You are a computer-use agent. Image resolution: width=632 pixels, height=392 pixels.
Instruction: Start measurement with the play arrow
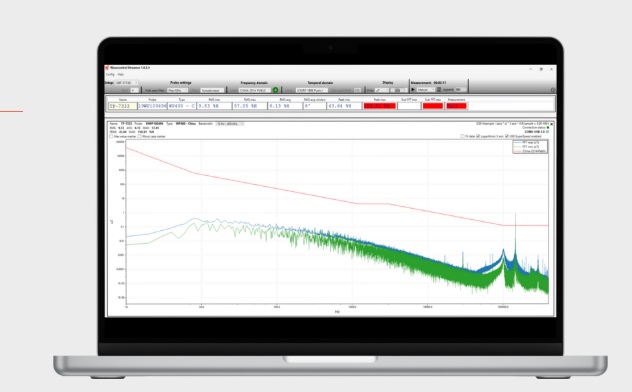coord(413,89)
